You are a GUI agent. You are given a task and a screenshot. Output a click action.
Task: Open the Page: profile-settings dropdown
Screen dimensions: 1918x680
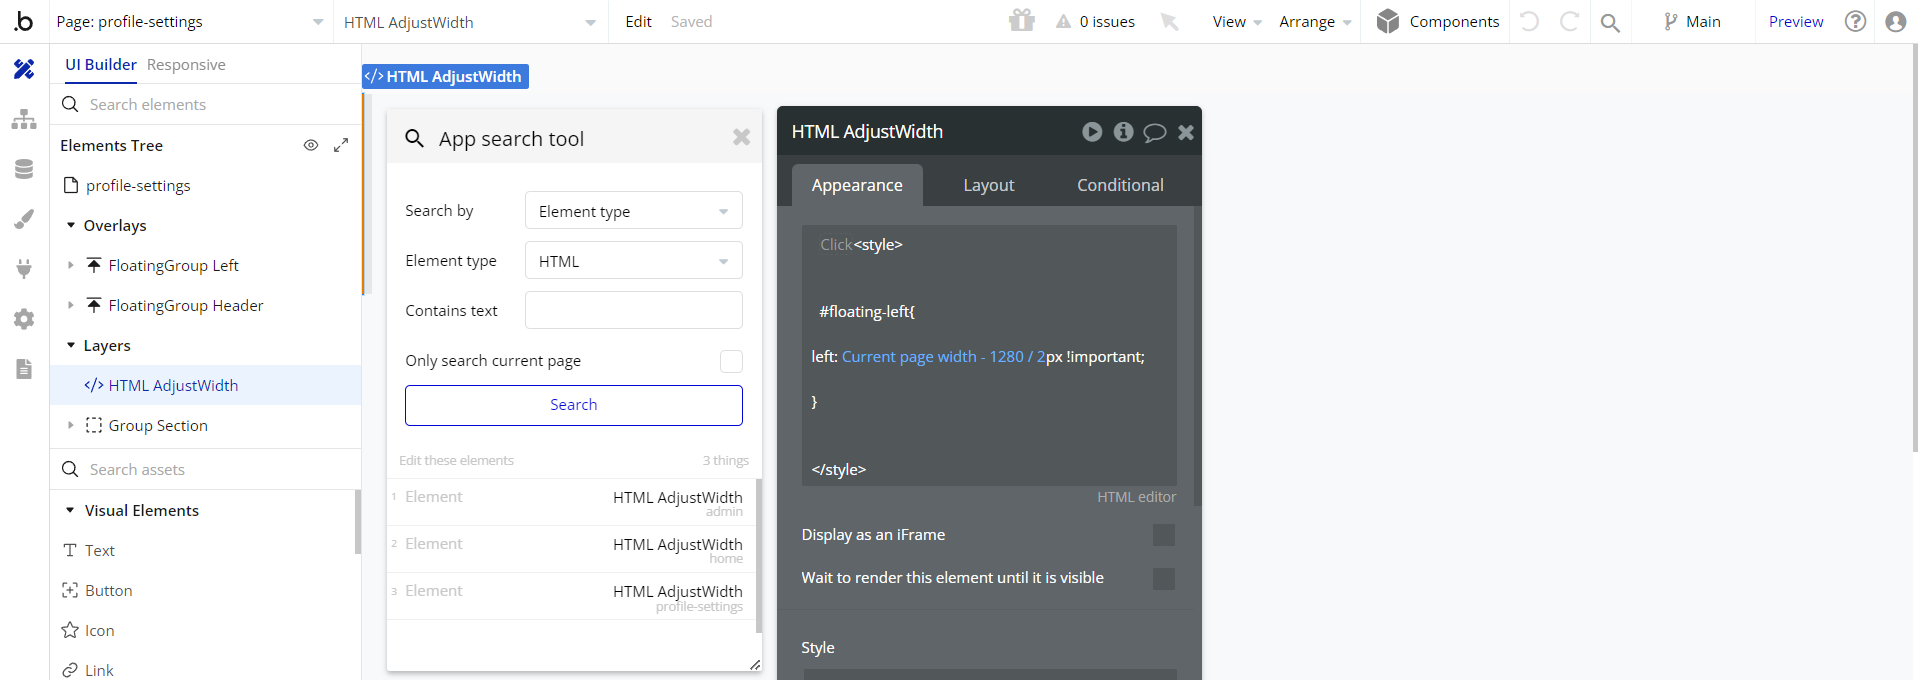(190, 21)
